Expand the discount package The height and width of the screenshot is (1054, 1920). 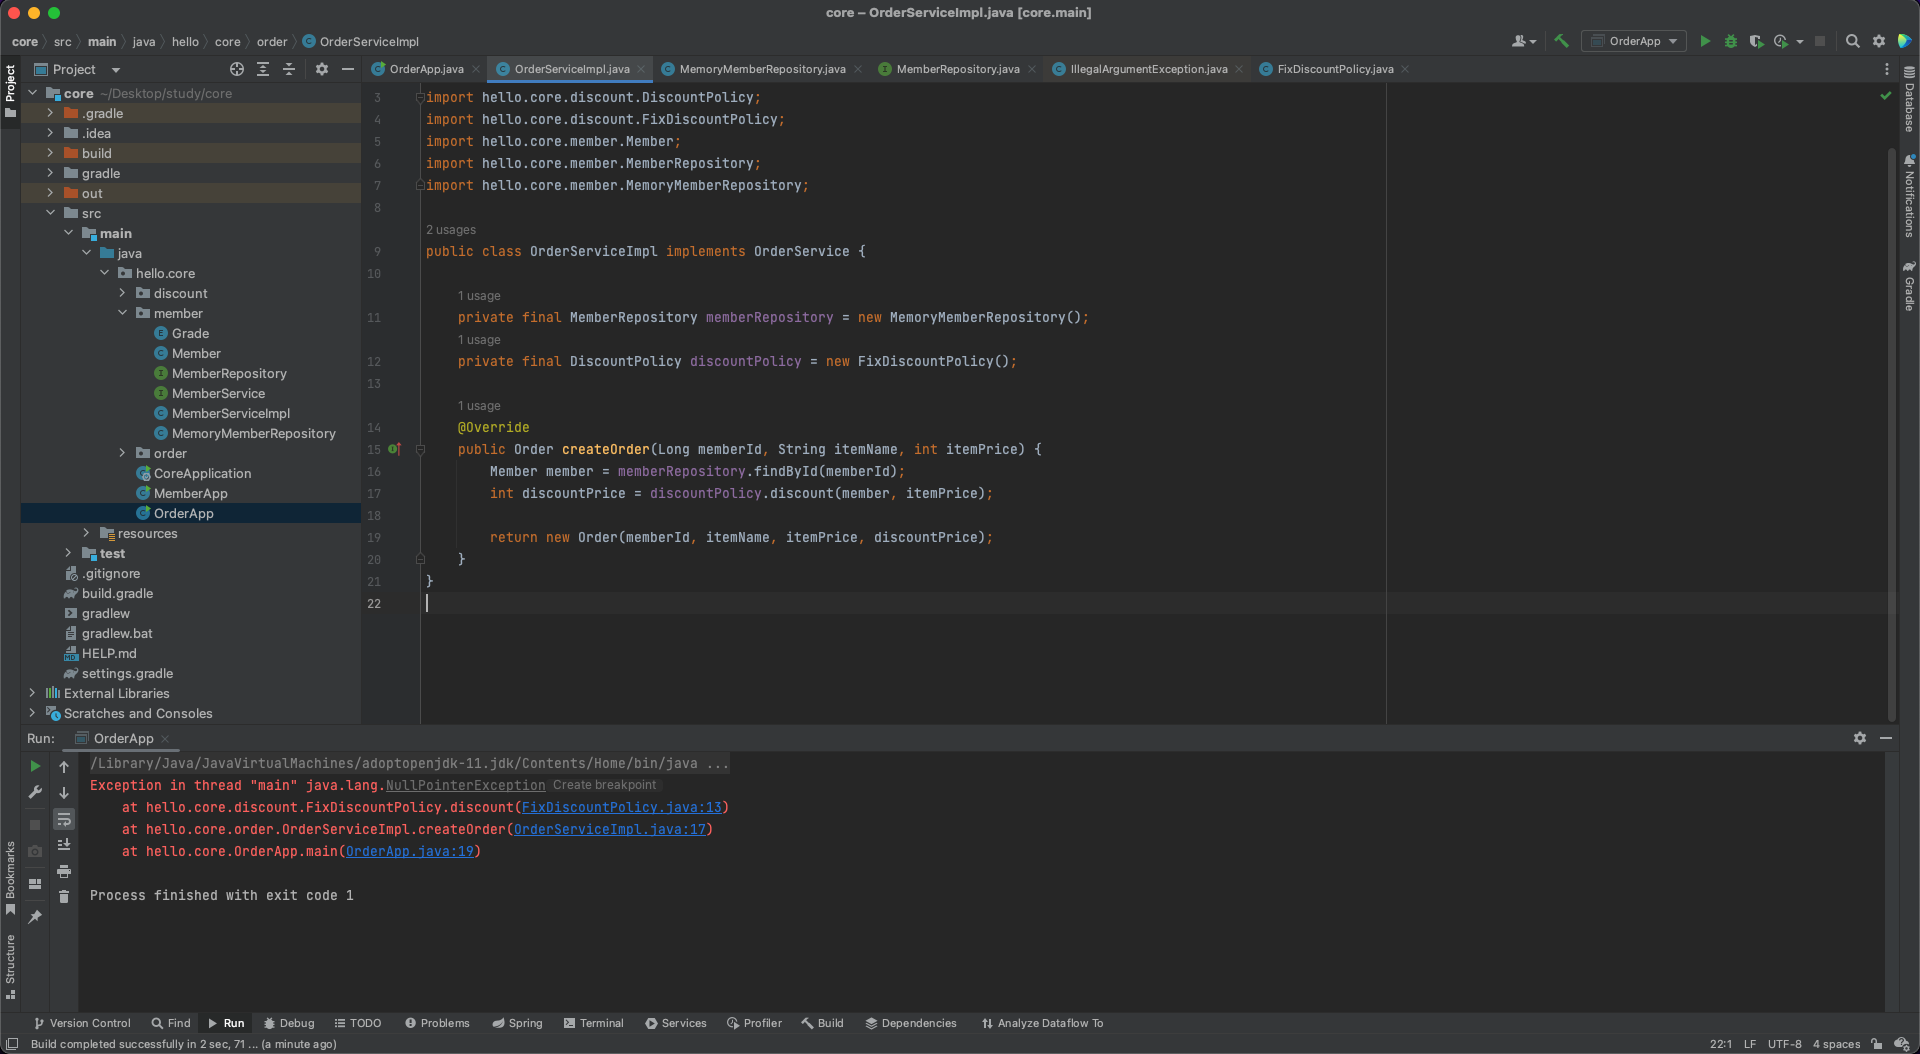pos(122,293)
